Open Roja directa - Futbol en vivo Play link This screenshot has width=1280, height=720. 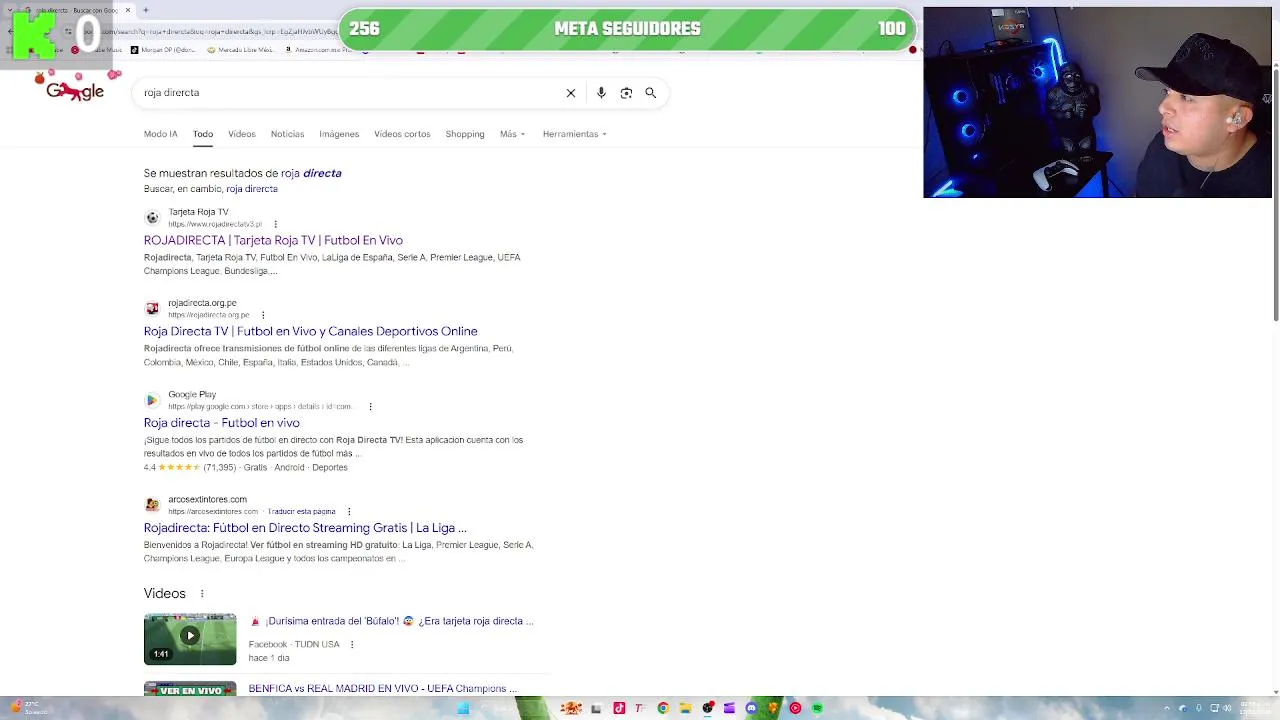click(x=221, y=423)
